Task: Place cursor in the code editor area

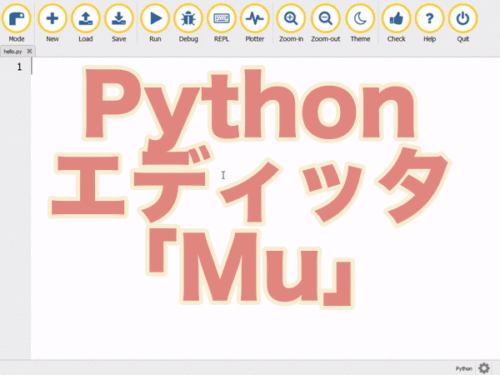Action: point(265,208)
